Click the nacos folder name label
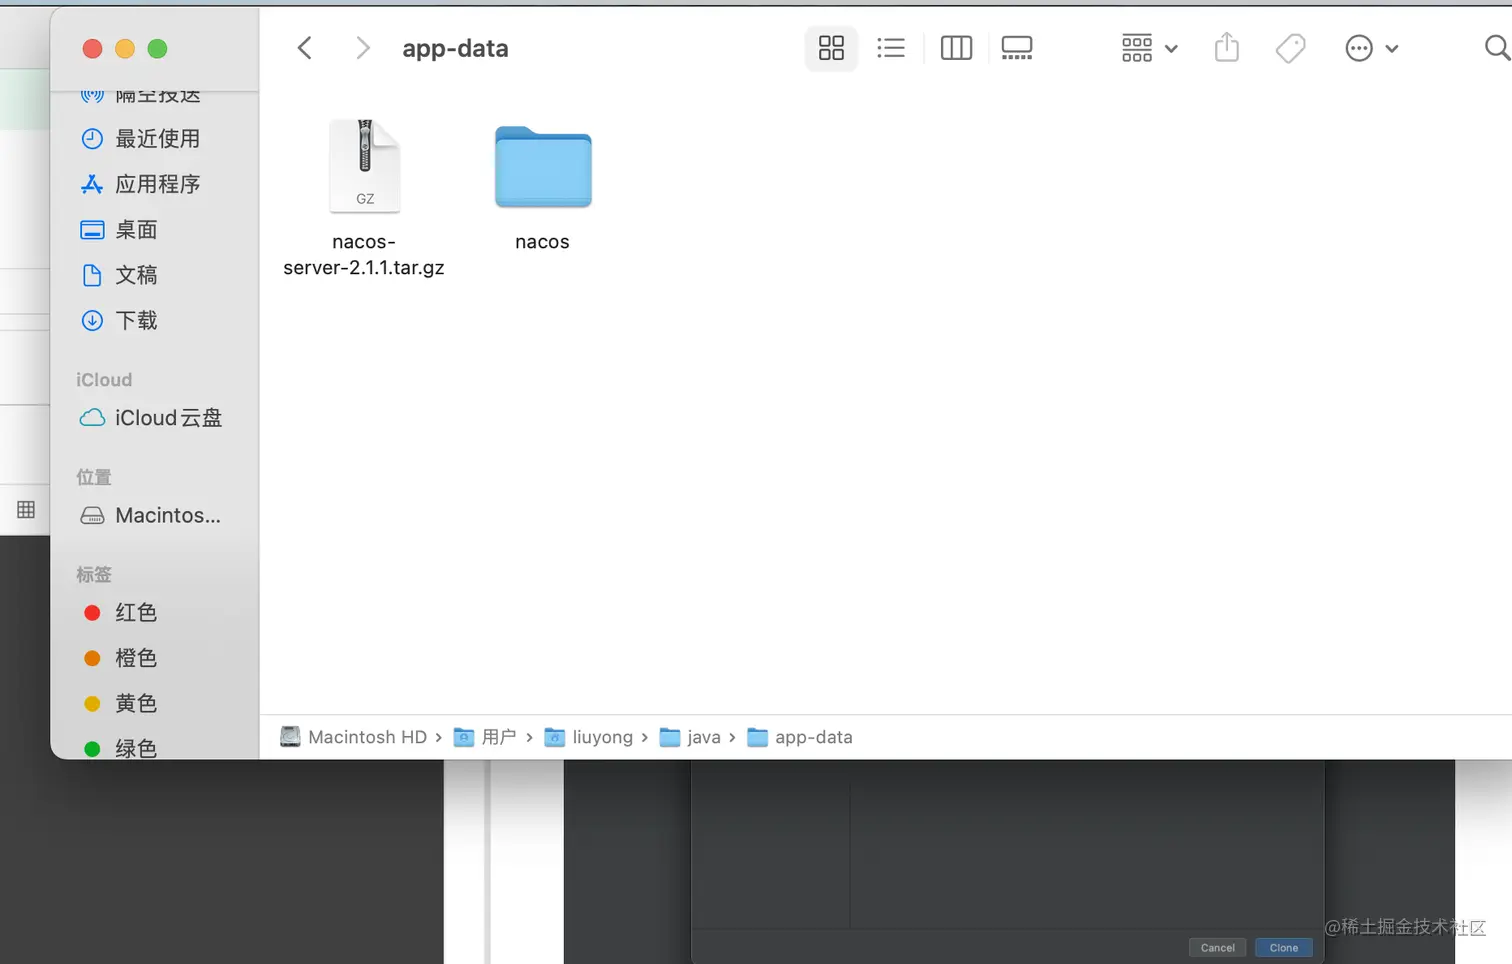1512x964 pixels. [x=542, y=242]
